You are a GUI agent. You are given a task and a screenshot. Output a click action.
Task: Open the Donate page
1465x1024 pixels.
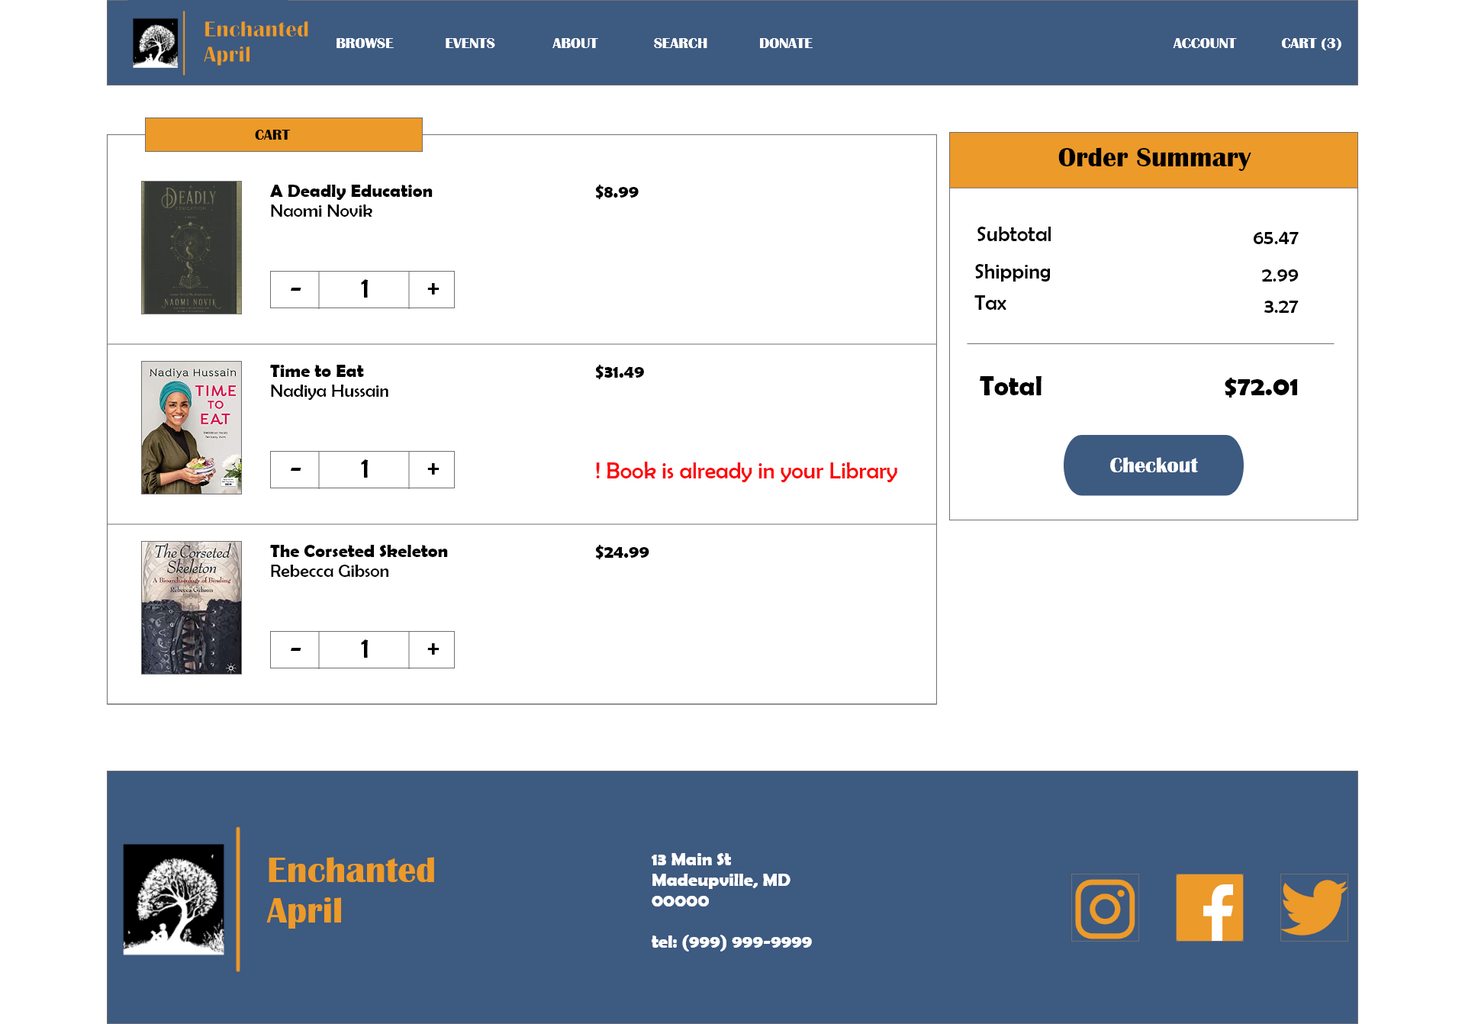pyautogui.click(x=786, y=43)
